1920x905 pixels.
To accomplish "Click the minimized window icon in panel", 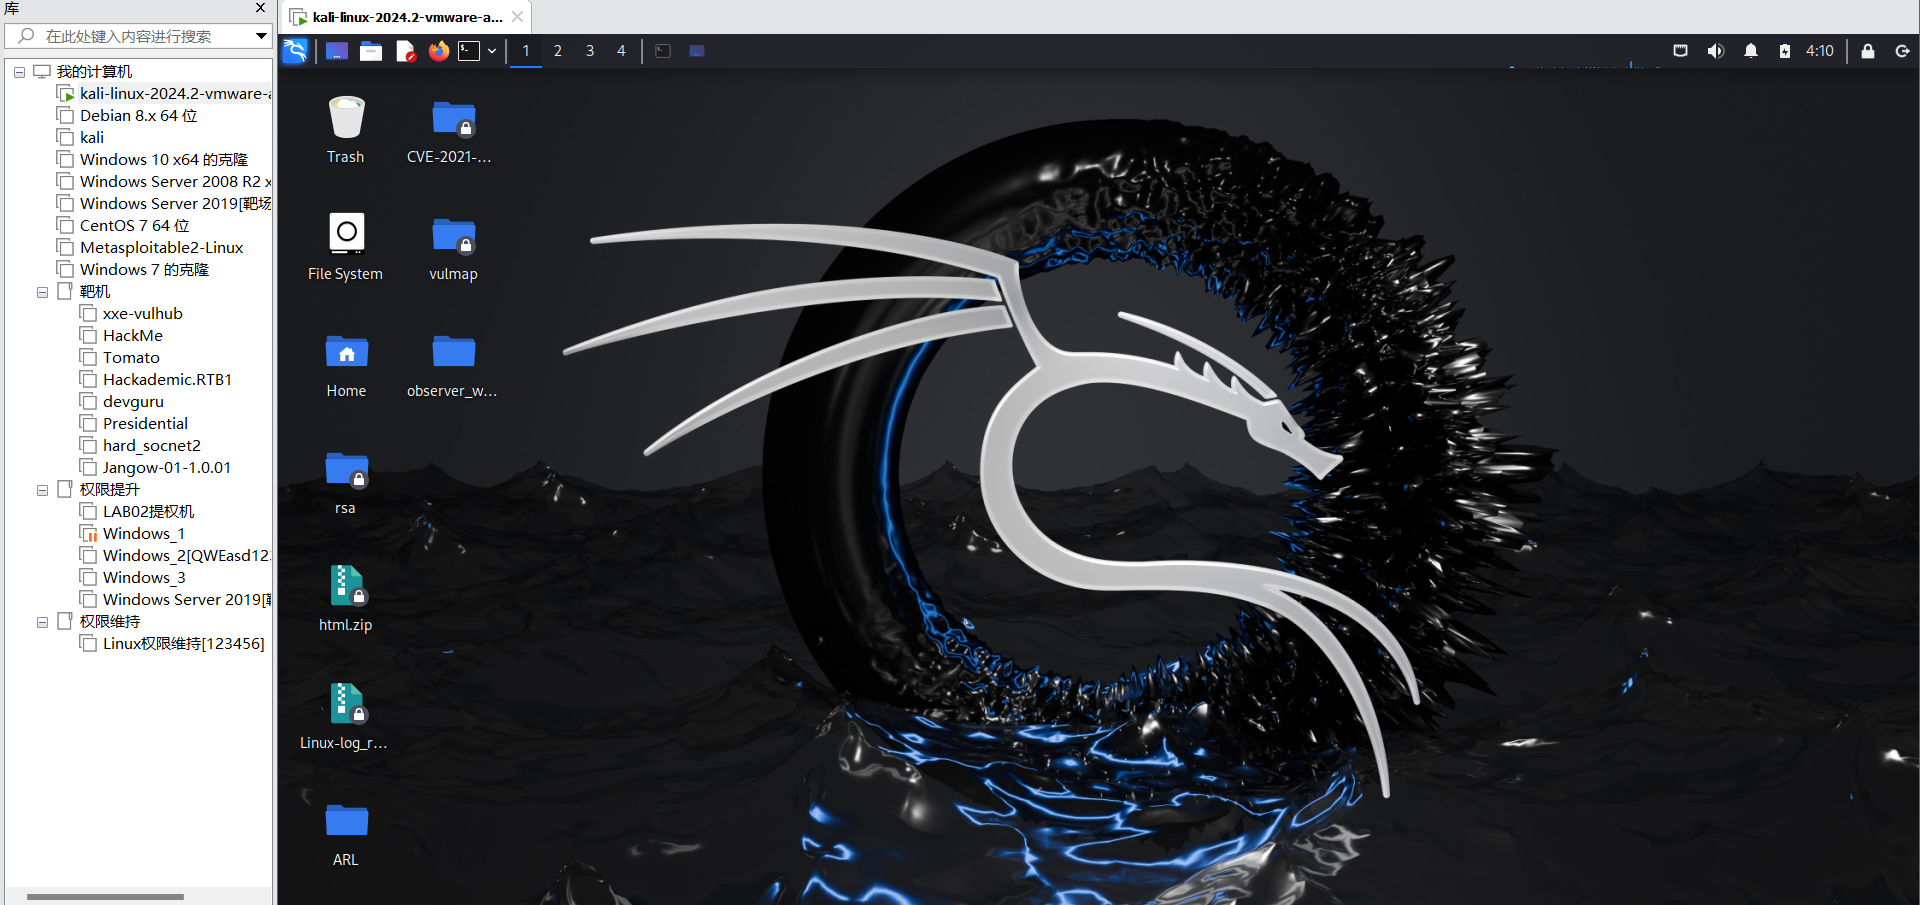I will point(663,51).
